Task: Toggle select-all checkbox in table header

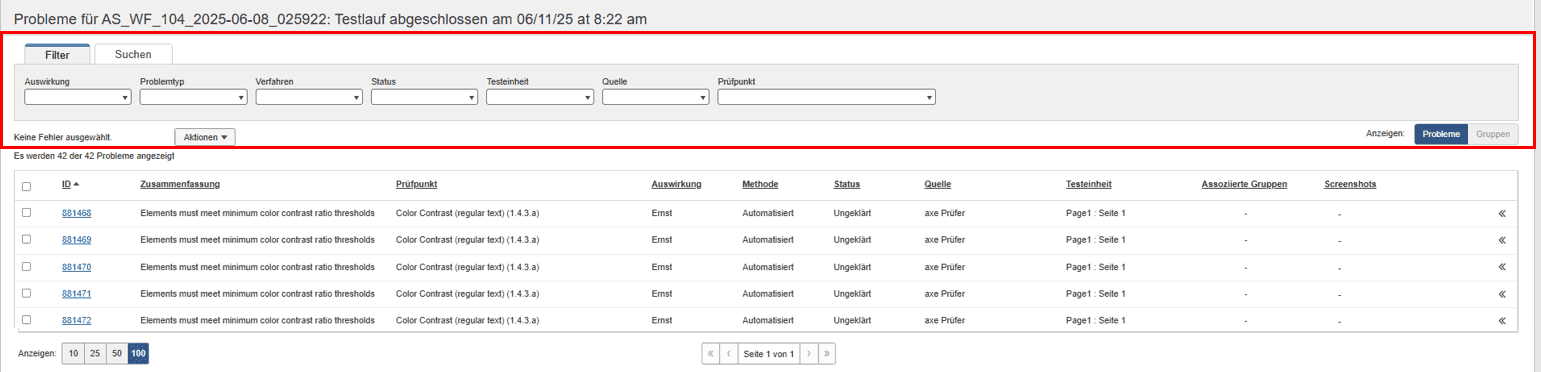Action: (x=26, y=186)
